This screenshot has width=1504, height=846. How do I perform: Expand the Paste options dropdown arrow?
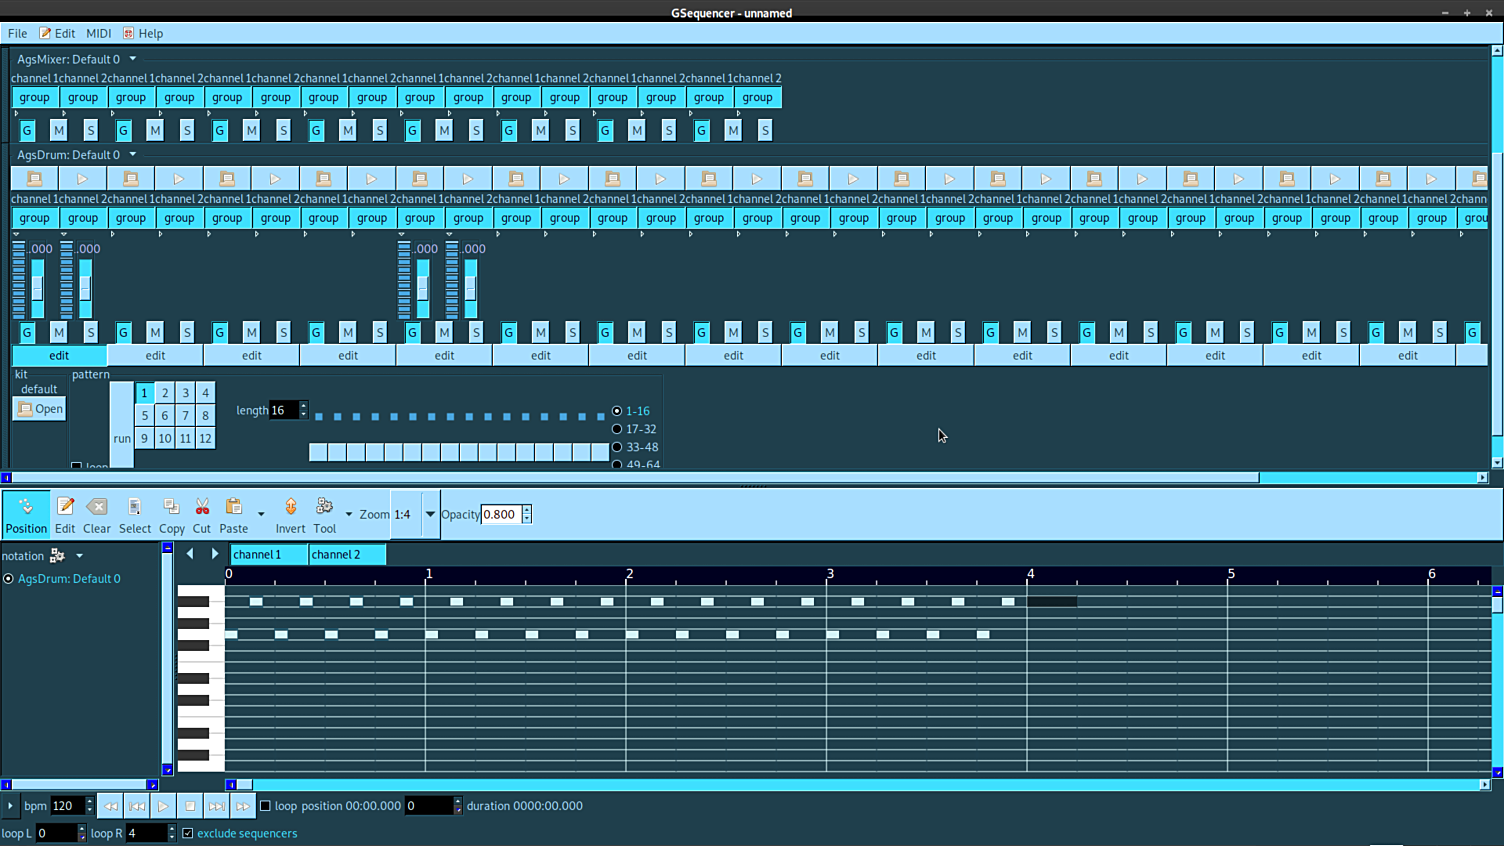point(261,515)
